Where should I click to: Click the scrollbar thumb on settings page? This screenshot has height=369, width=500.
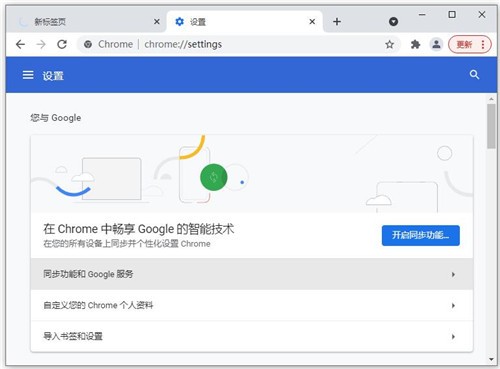491,126
